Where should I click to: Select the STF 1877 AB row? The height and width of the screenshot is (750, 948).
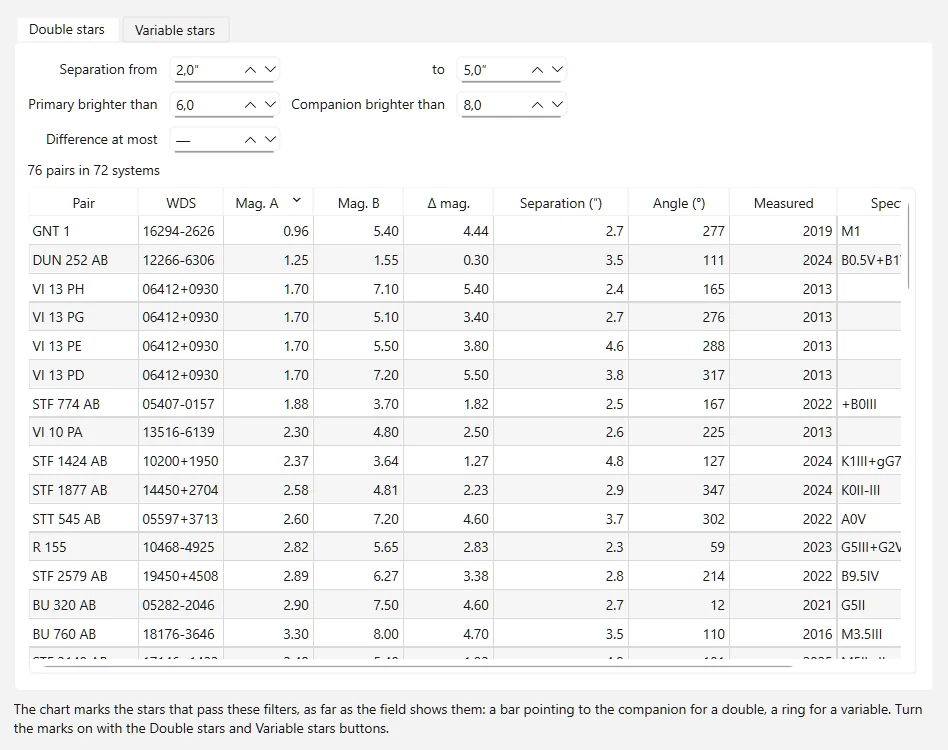click(x=465, y=490)
